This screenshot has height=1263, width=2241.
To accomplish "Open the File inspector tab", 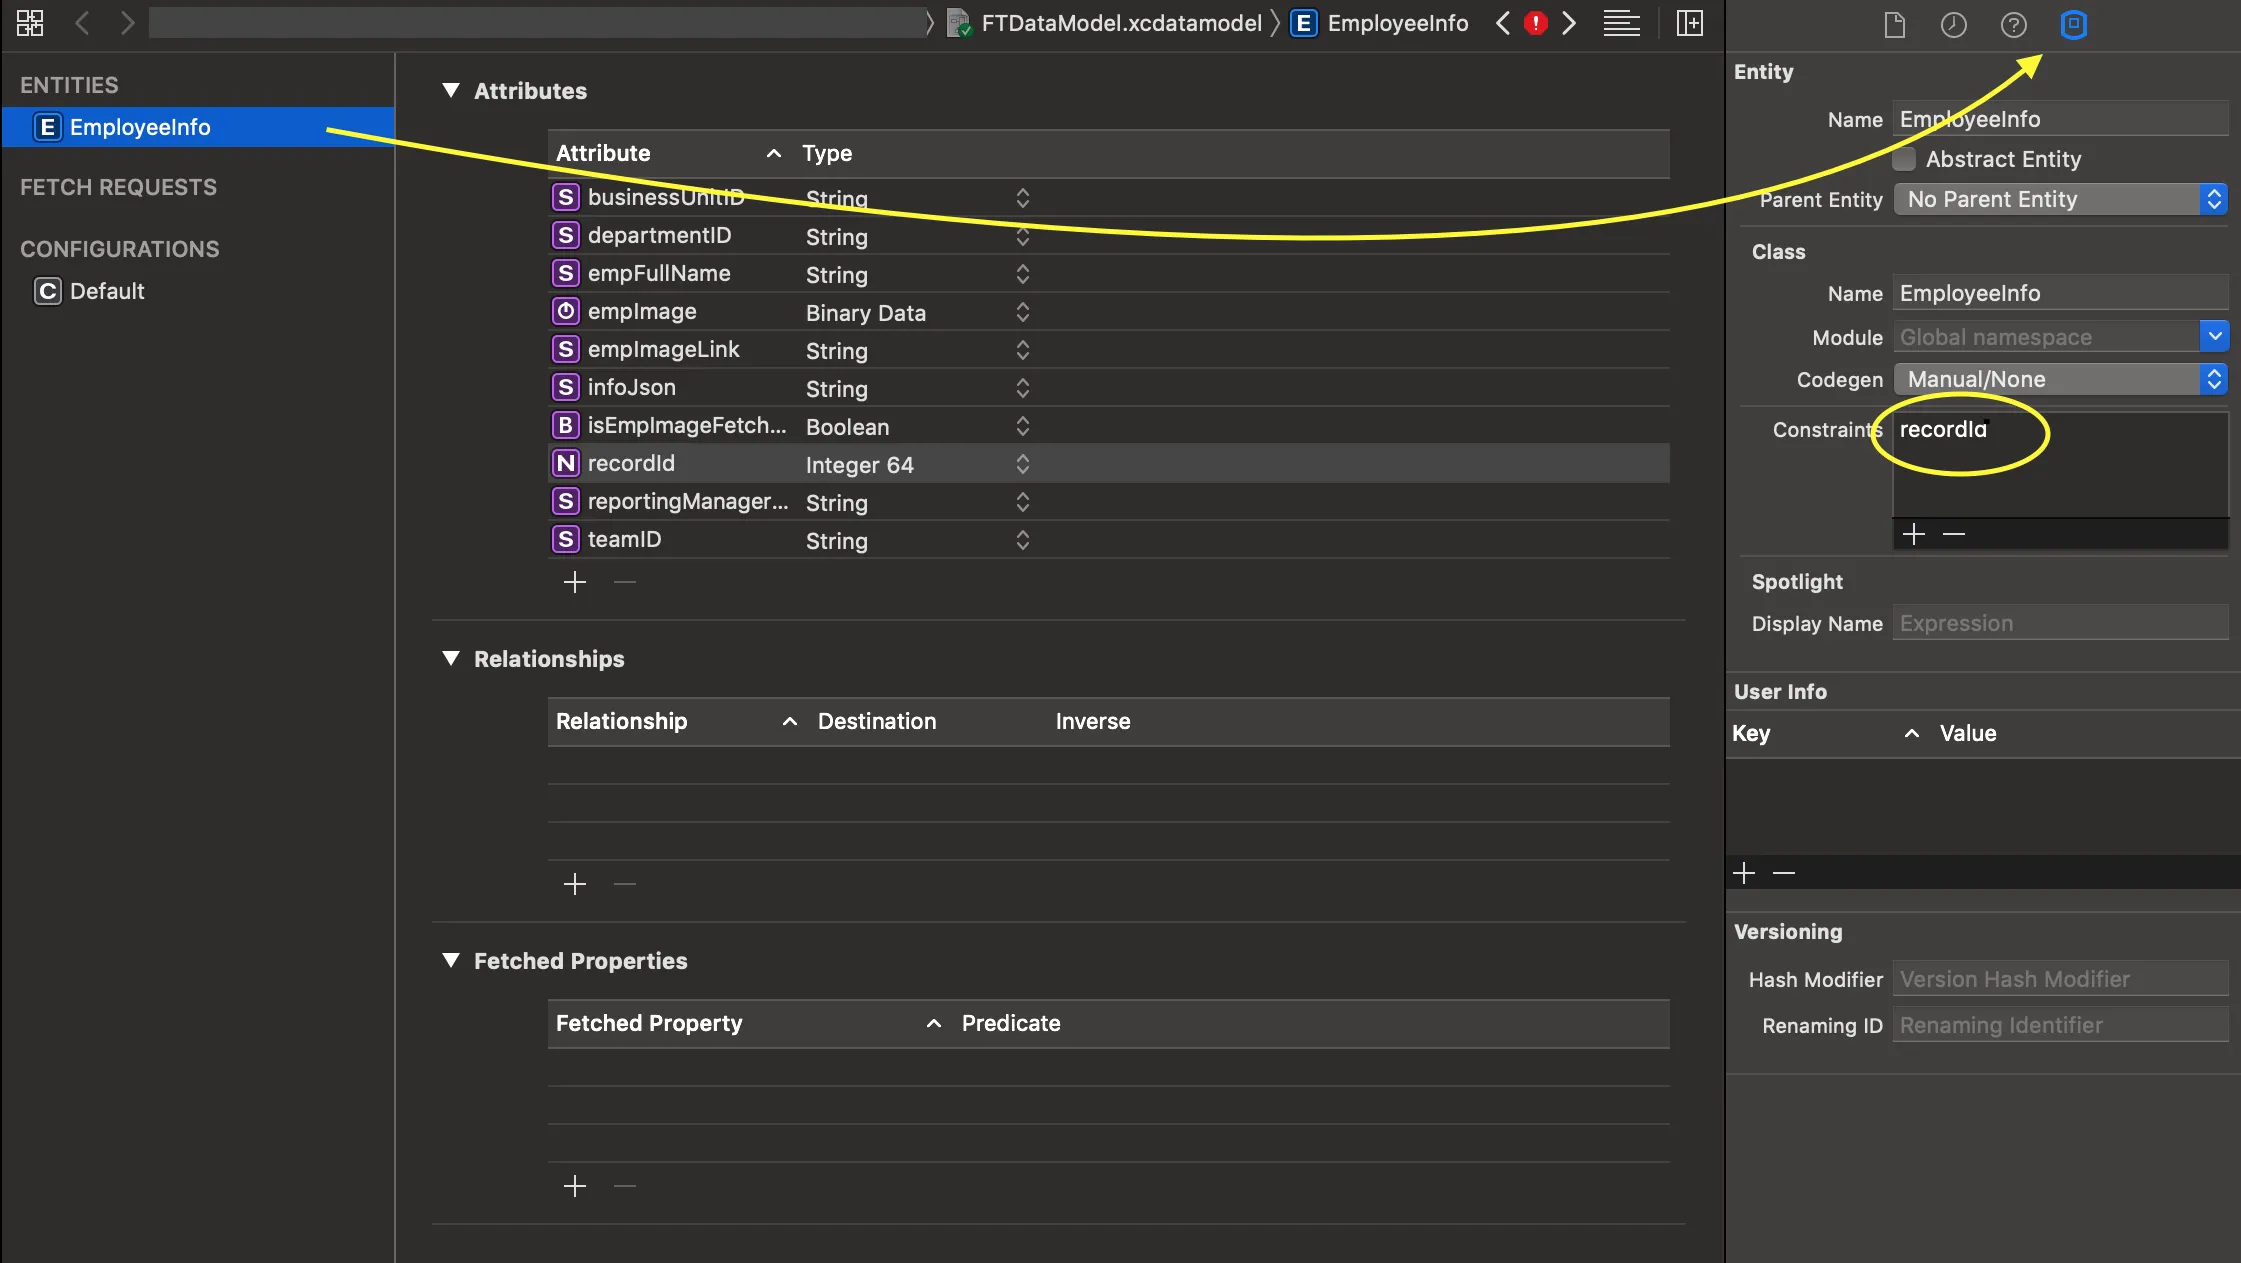I will pos(1894,24).
